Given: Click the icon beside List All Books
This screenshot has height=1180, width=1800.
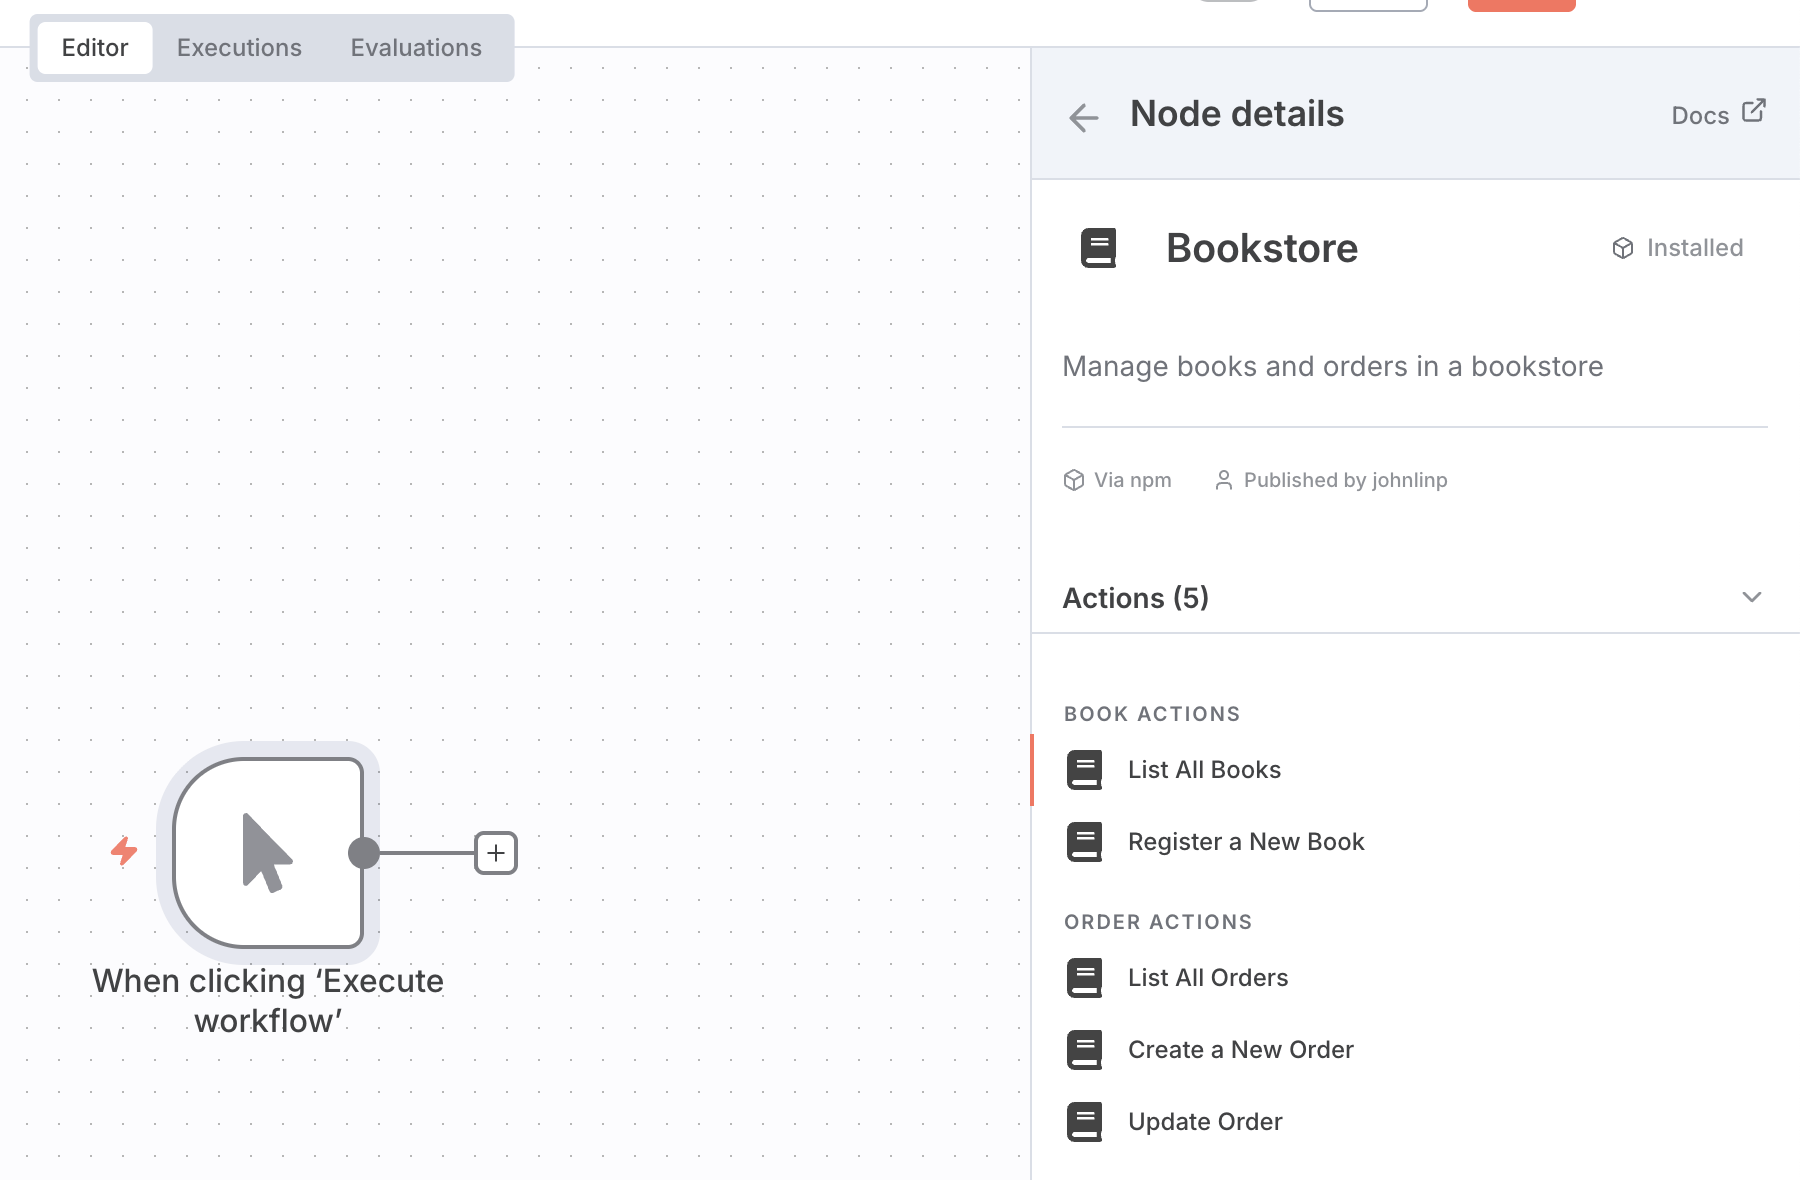Looking at the screenshot, I should click(x=1085, y=770).
